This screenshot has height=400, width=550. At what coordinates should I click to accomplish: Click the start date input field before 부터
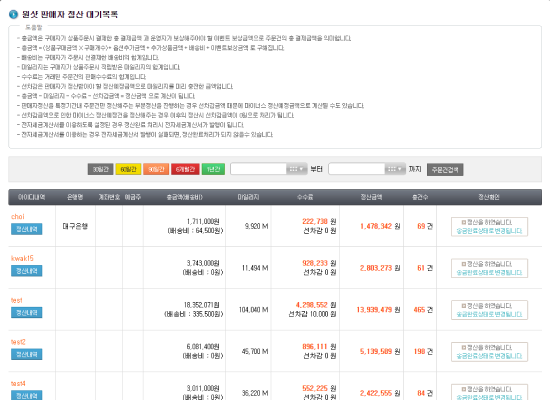[259, 169]
